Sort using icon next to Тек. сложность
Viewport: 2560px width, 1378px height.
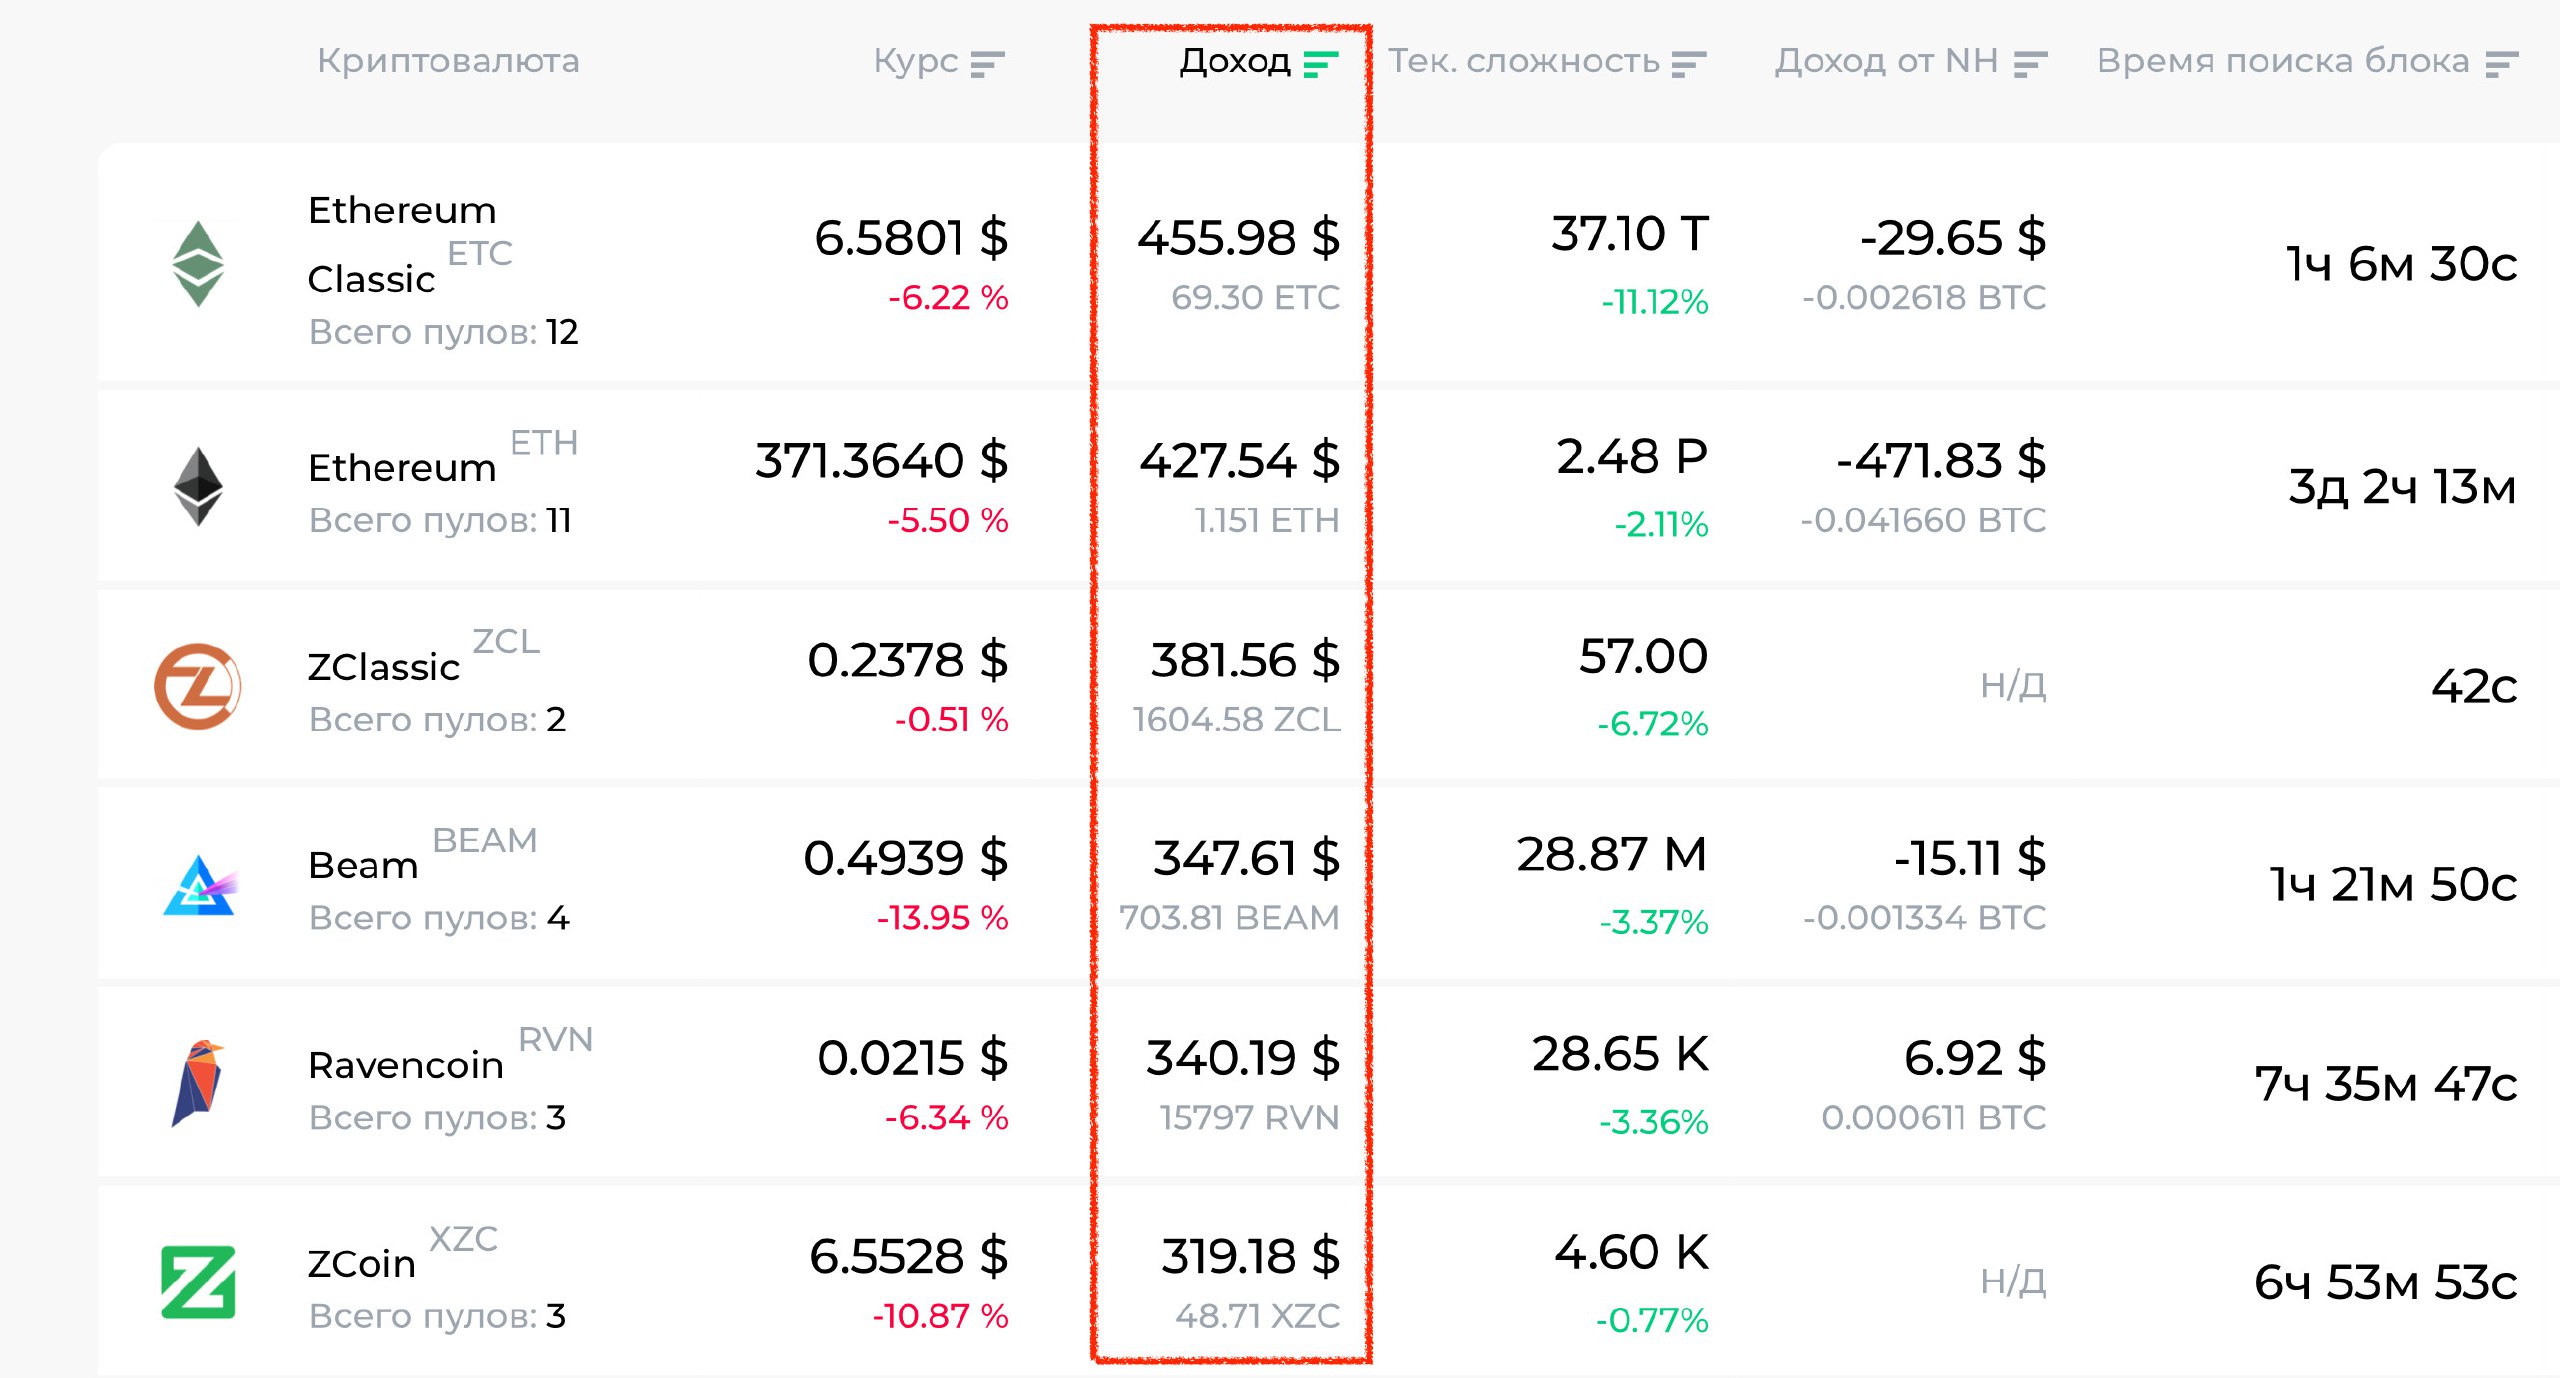coord(1689,64)
